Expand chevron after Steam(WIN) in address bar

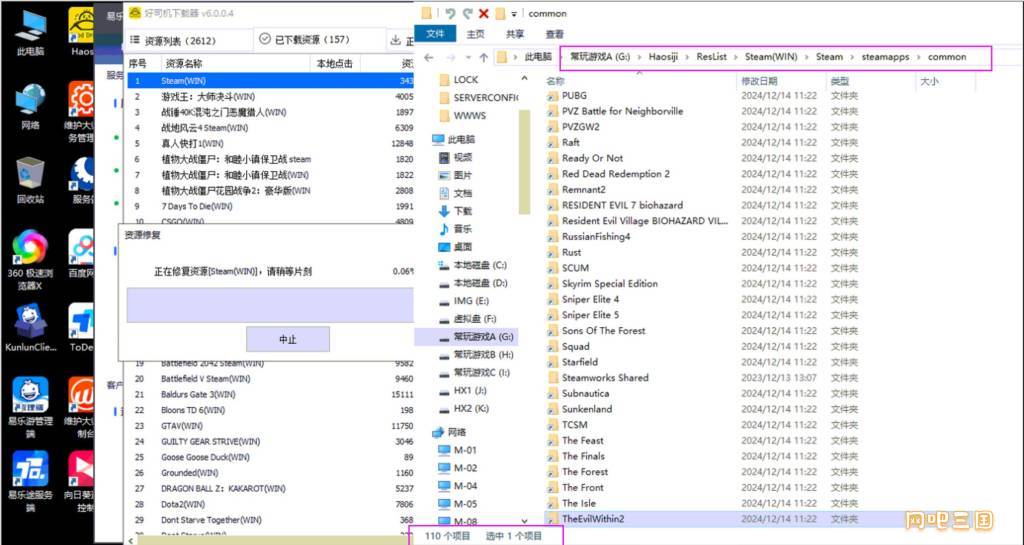(807, 57)
